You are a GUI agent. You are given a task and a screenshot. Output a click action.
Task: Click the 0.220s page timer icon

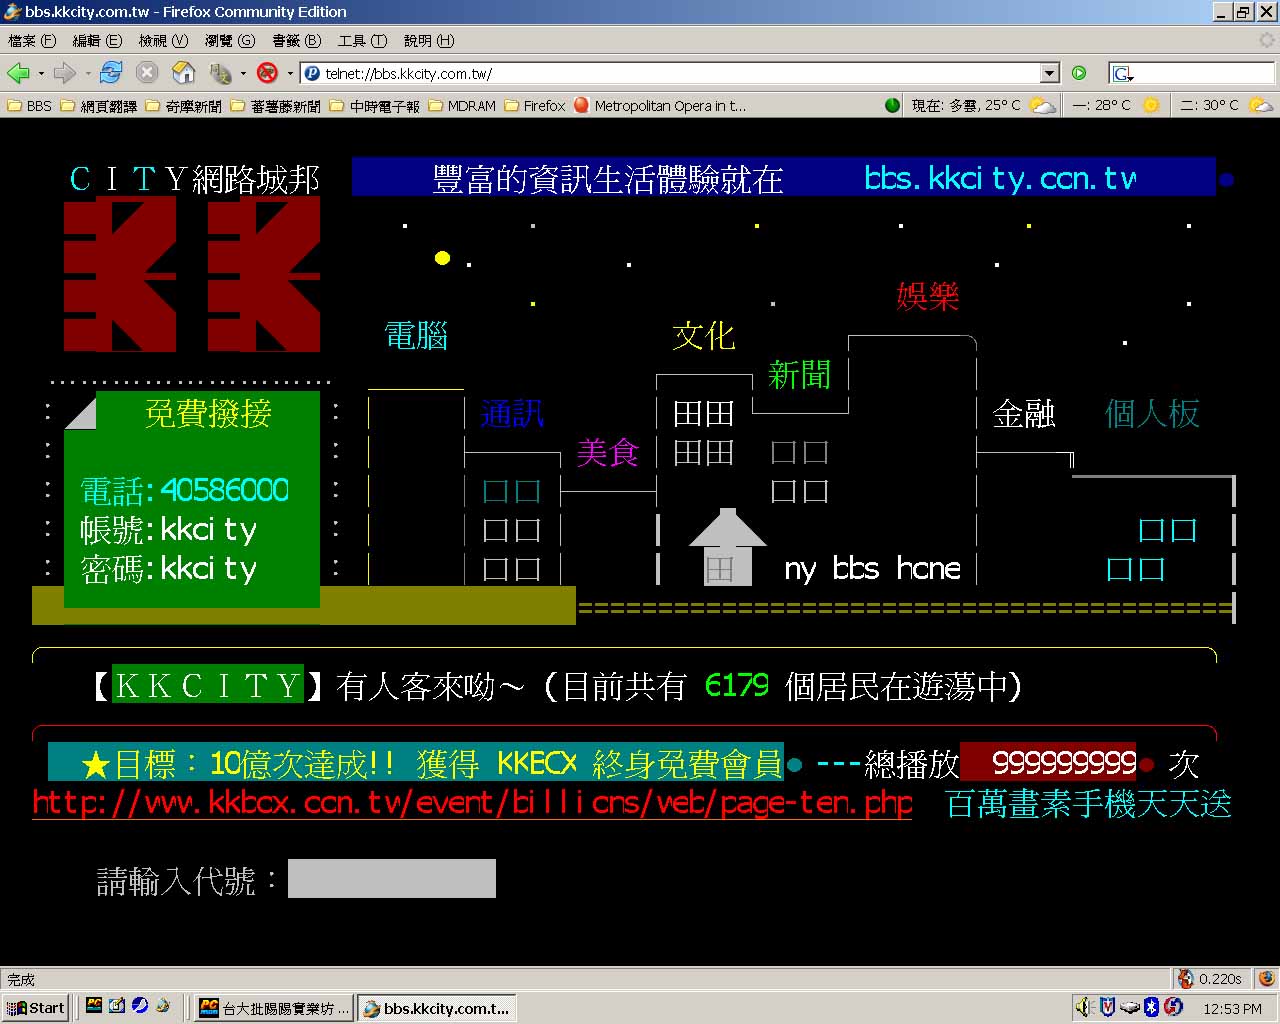[1186, 979]
